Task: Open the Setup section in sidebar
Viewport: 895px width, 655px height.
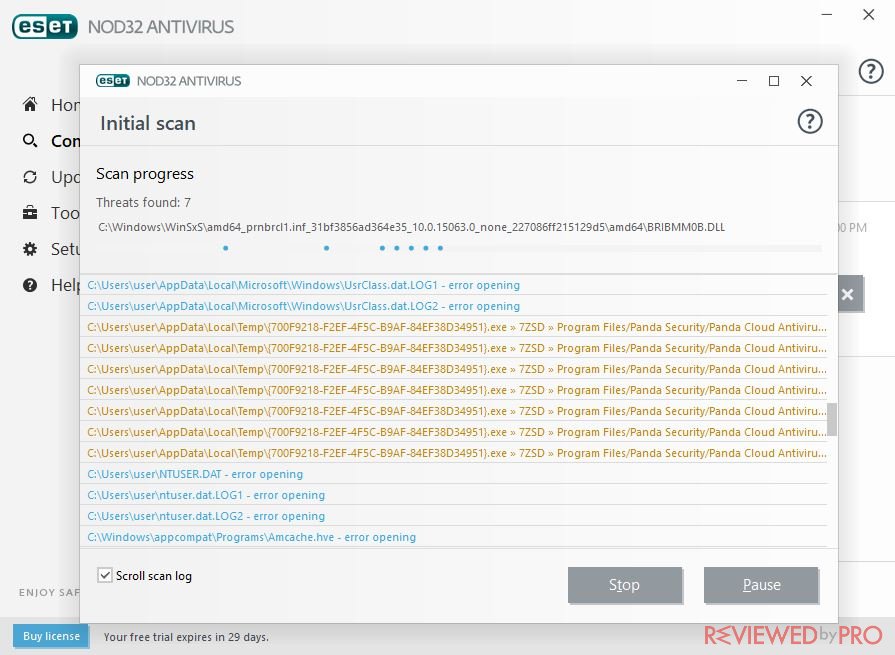Action: [65, 249]
